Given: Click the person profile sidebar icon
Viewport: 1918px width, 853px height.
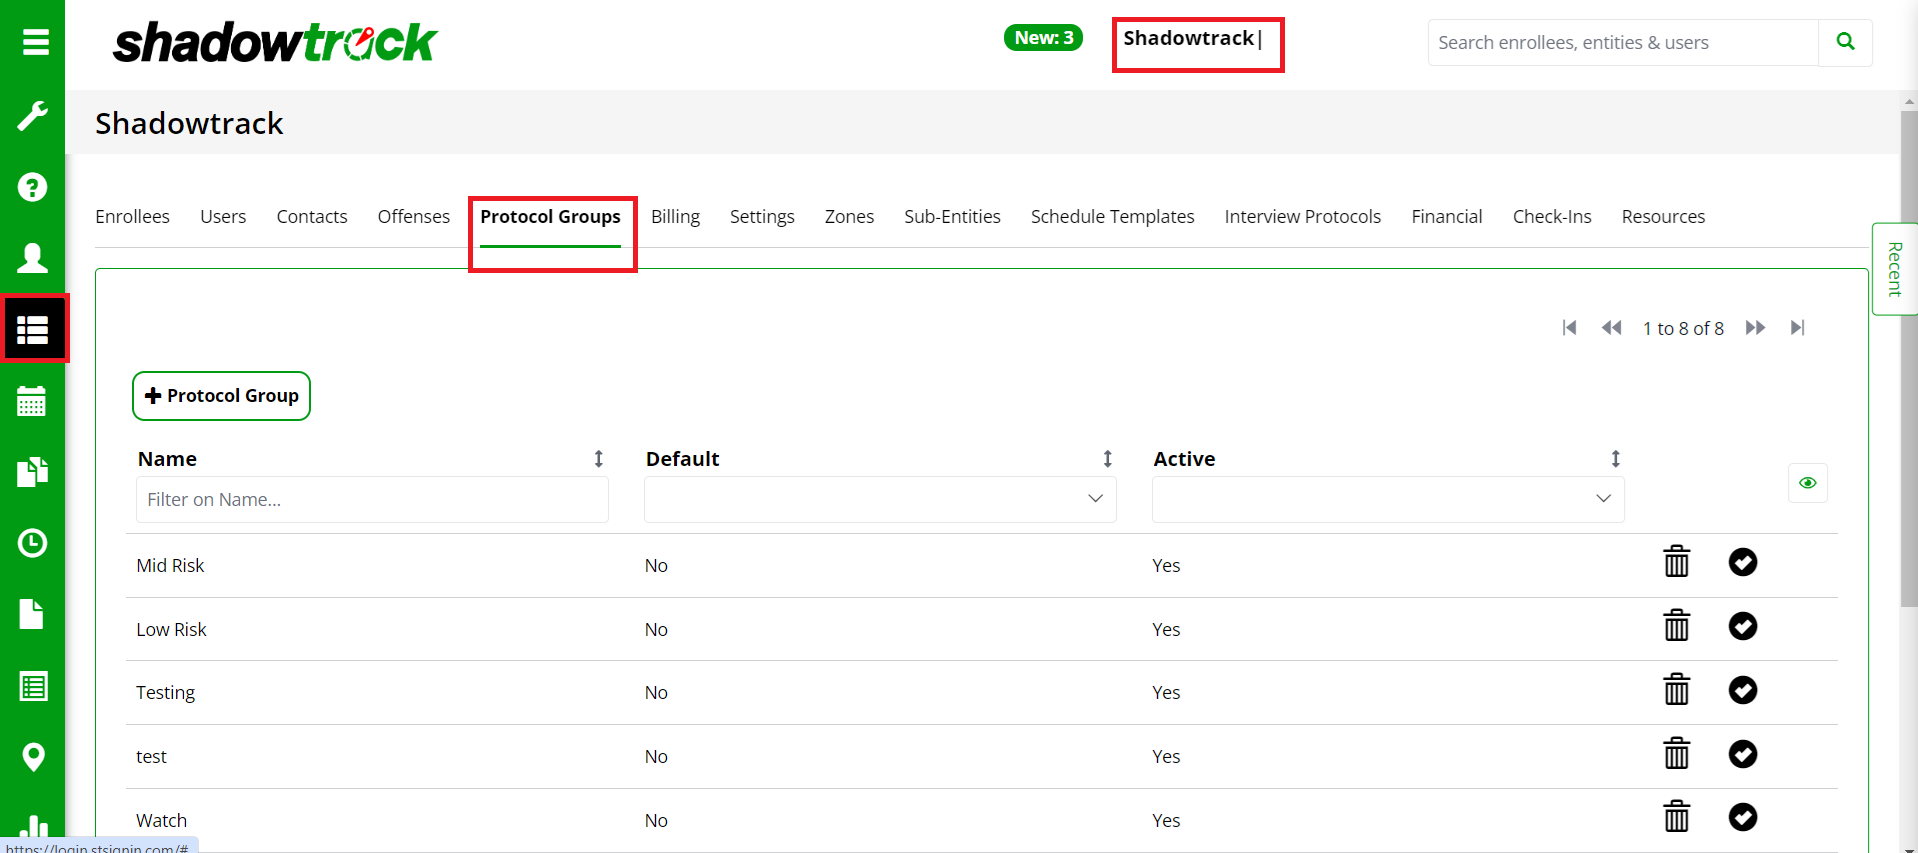Looking at the screenshot, I should click(32, 258).
